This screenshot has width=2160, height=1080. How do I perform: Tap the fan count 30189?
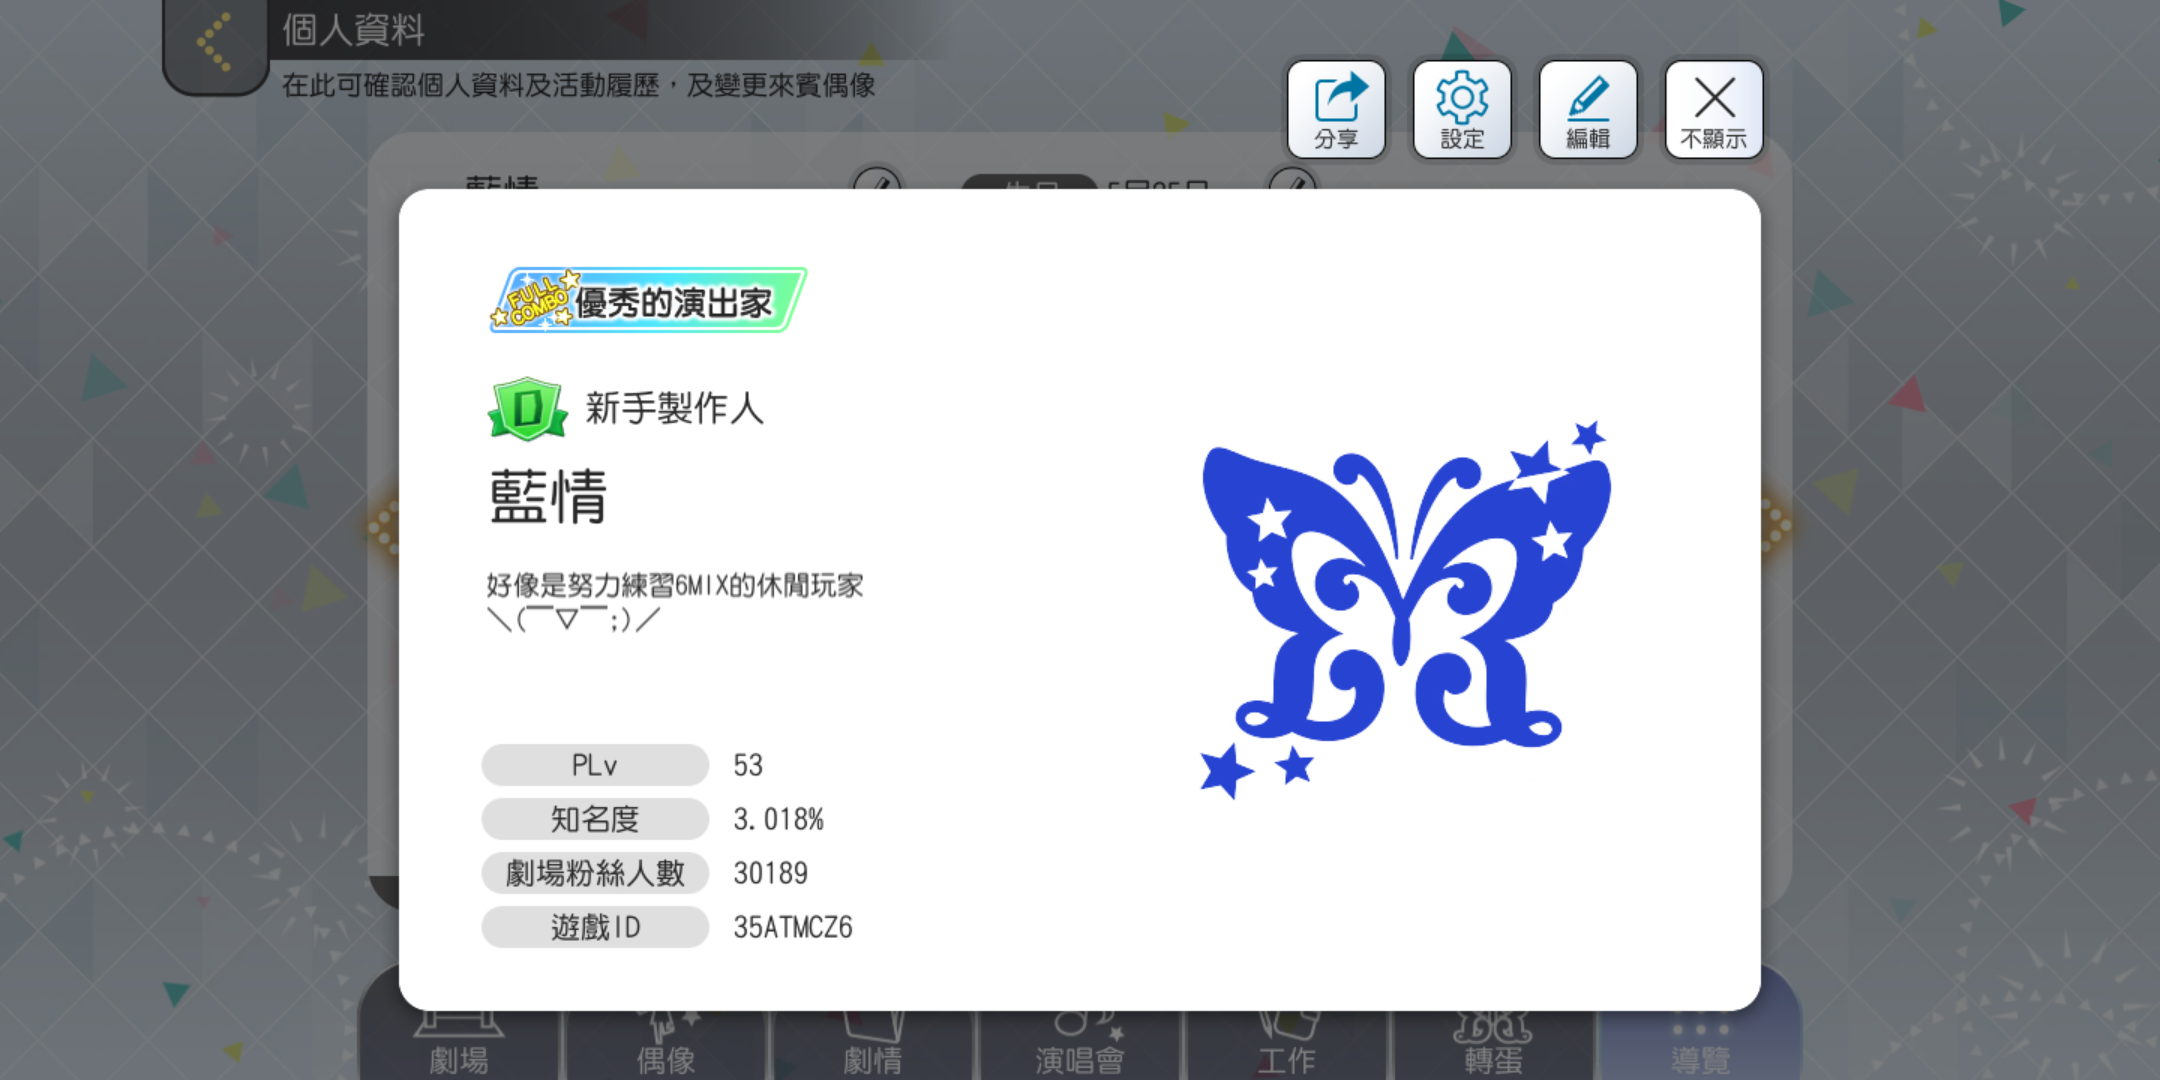click(x=770, y=873)
